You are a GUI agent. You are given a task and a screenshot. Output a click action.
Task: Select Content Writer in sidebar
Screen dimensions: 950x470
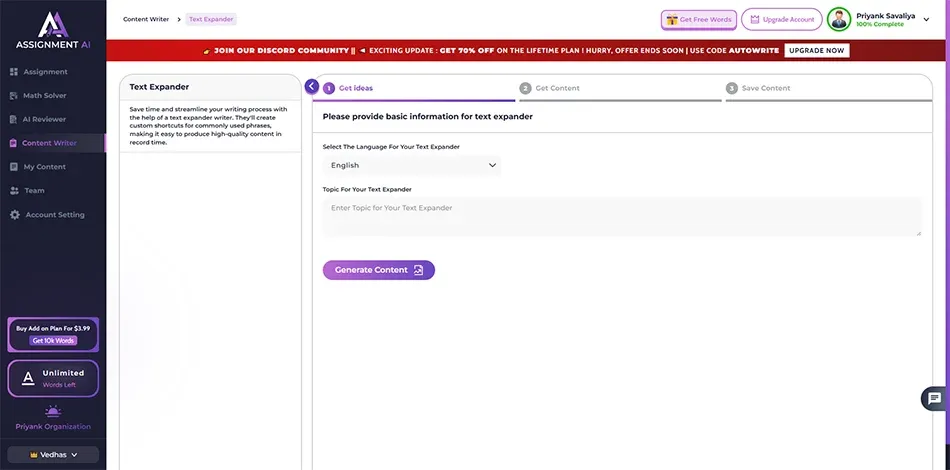tap(48, 143)
